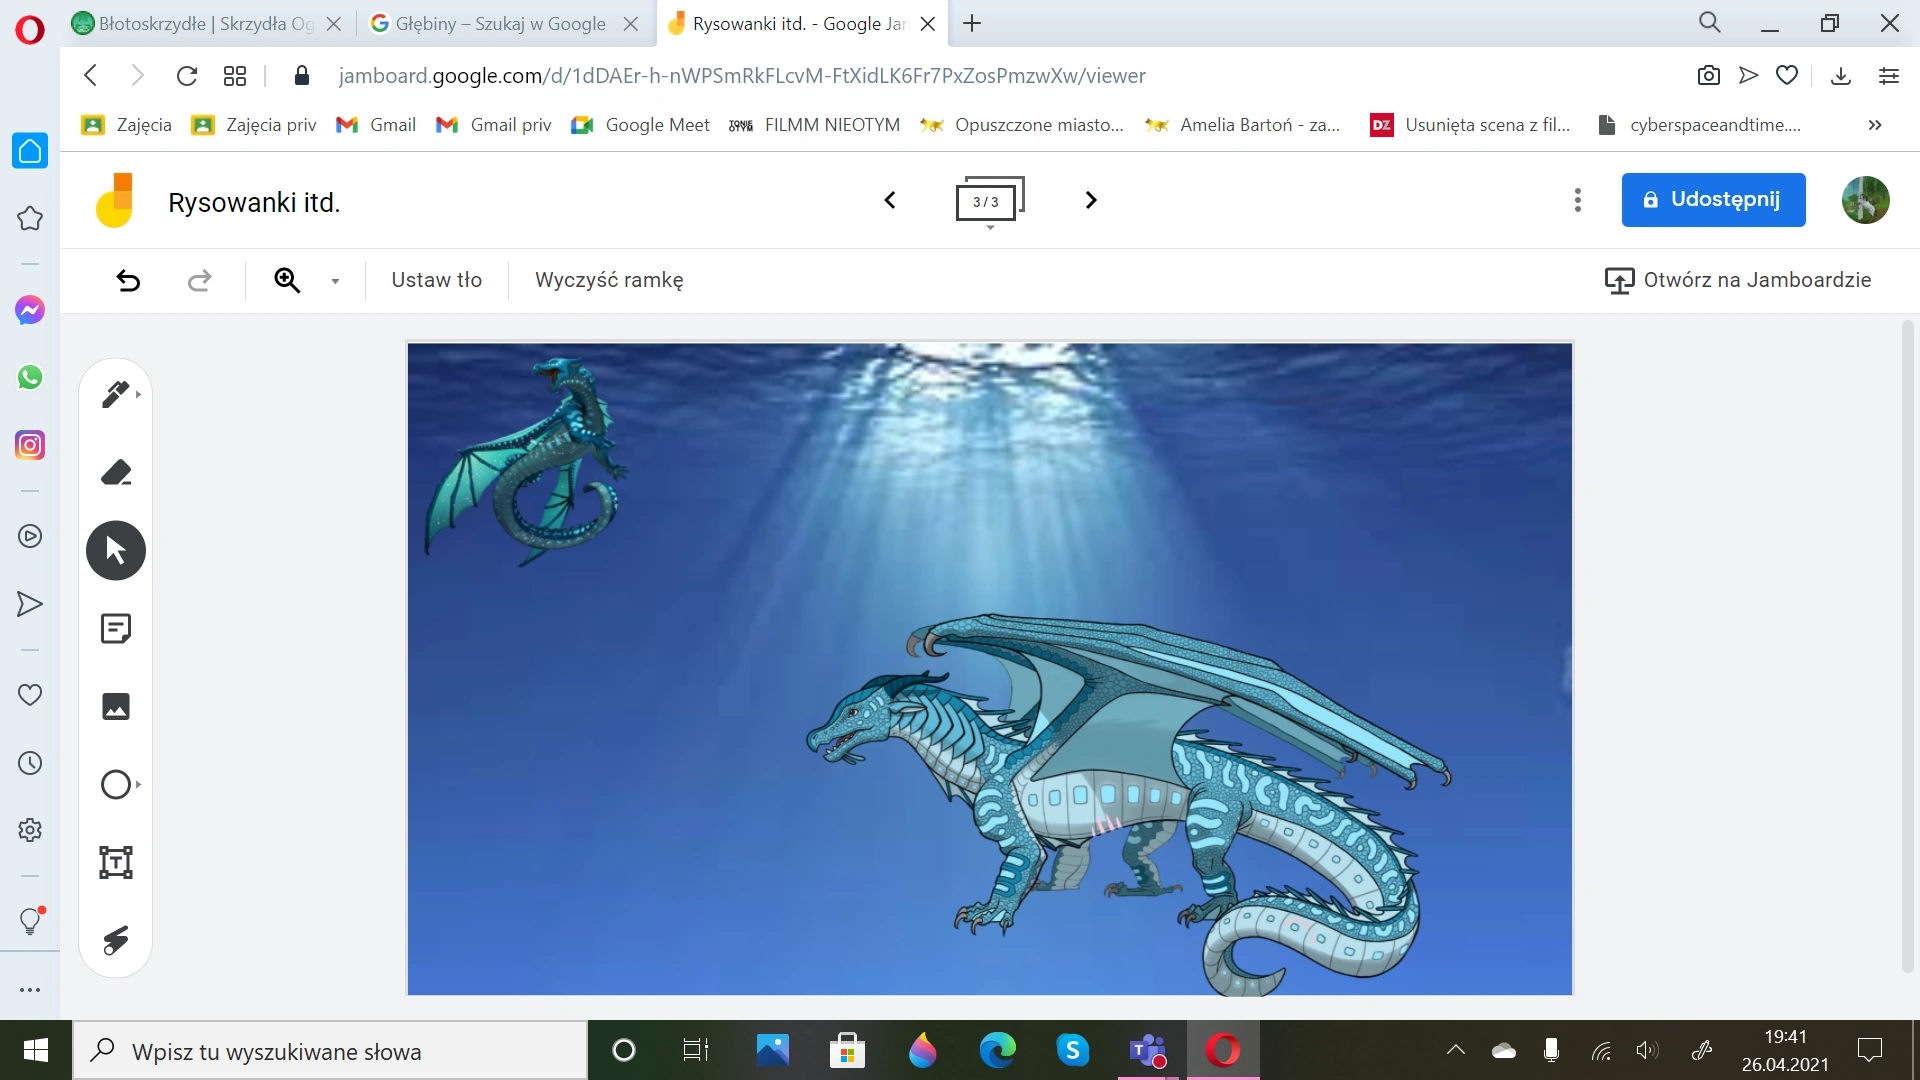Go to the previous frame
The image size is (1920, 1080).
tap(890, 200)
